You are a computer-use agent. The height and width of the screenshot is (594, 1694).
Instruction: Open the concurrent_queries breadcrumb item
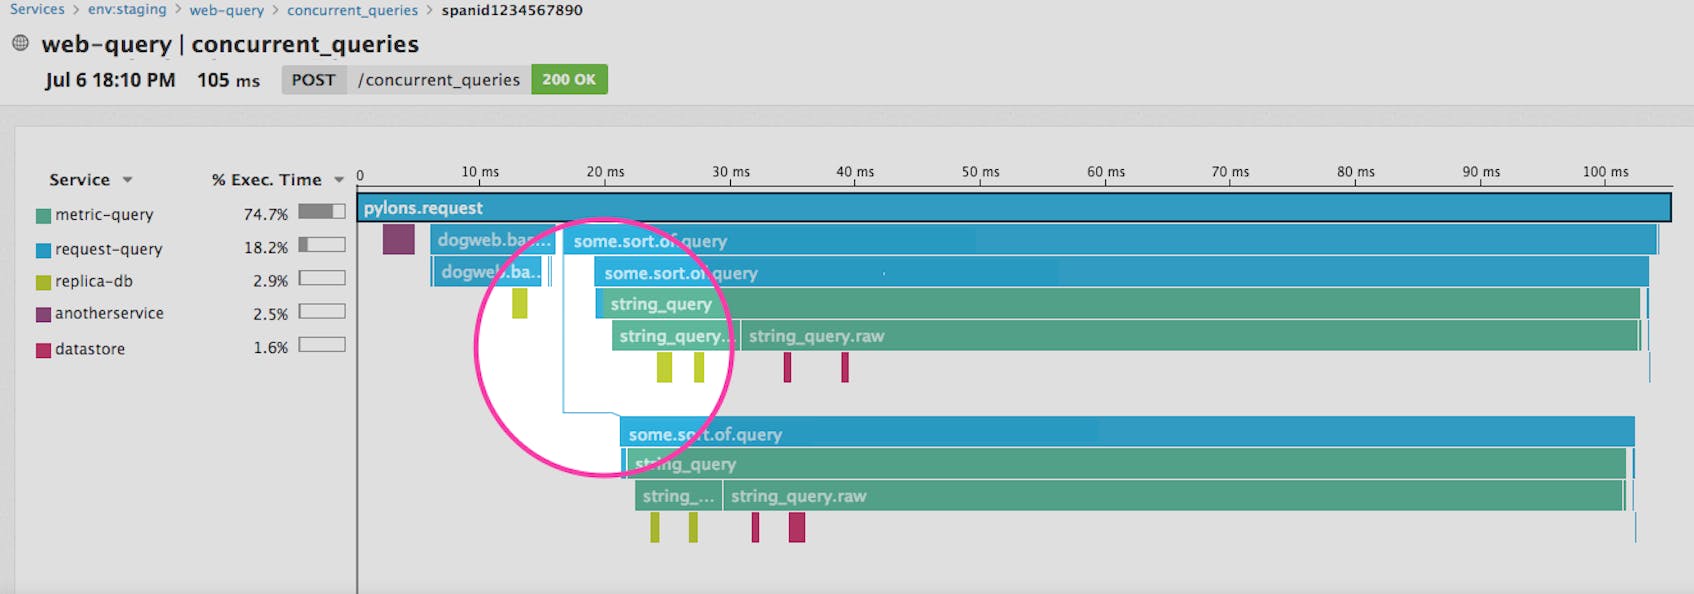click(x=352, y=10)
